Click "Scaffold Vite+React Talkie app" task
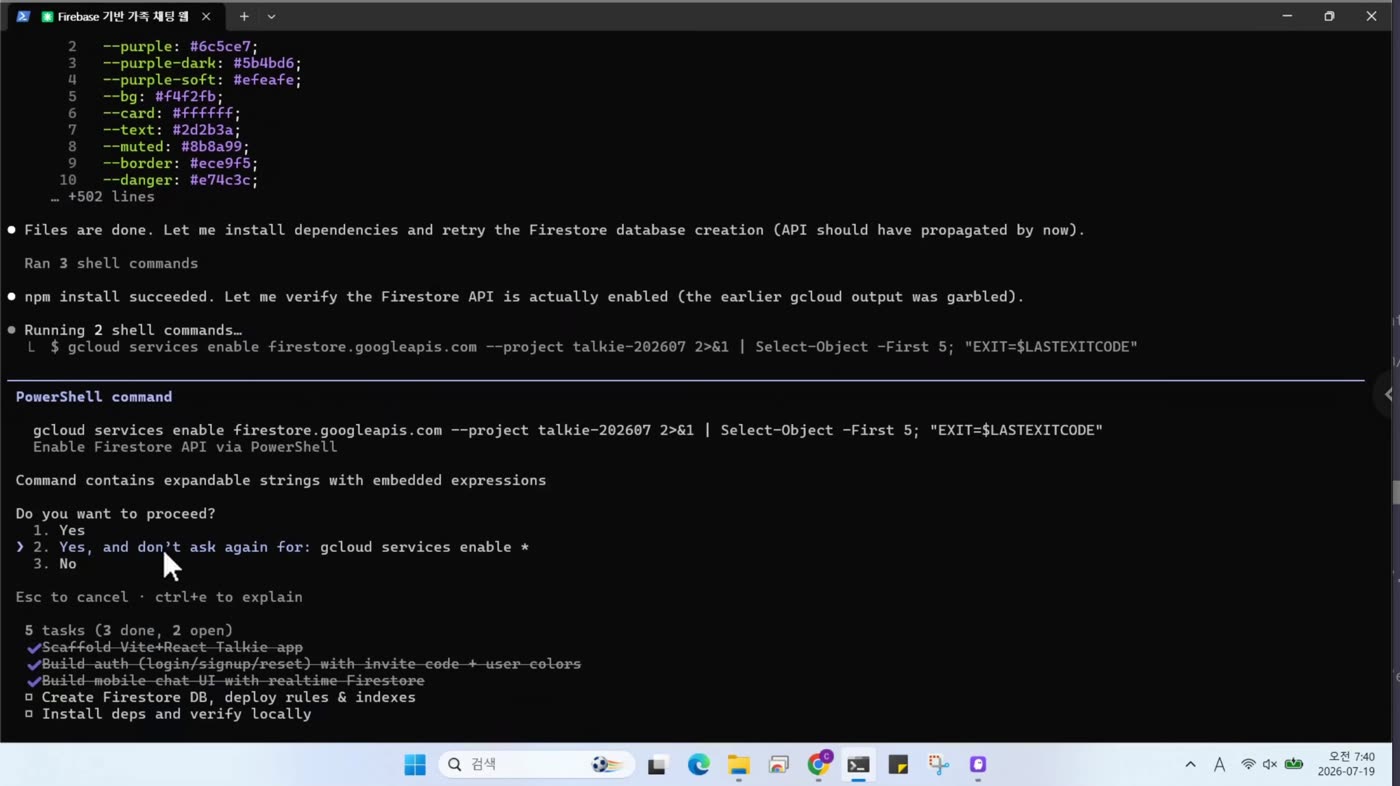This screenshot has width=1400, height=786. (x=172, y=647)
